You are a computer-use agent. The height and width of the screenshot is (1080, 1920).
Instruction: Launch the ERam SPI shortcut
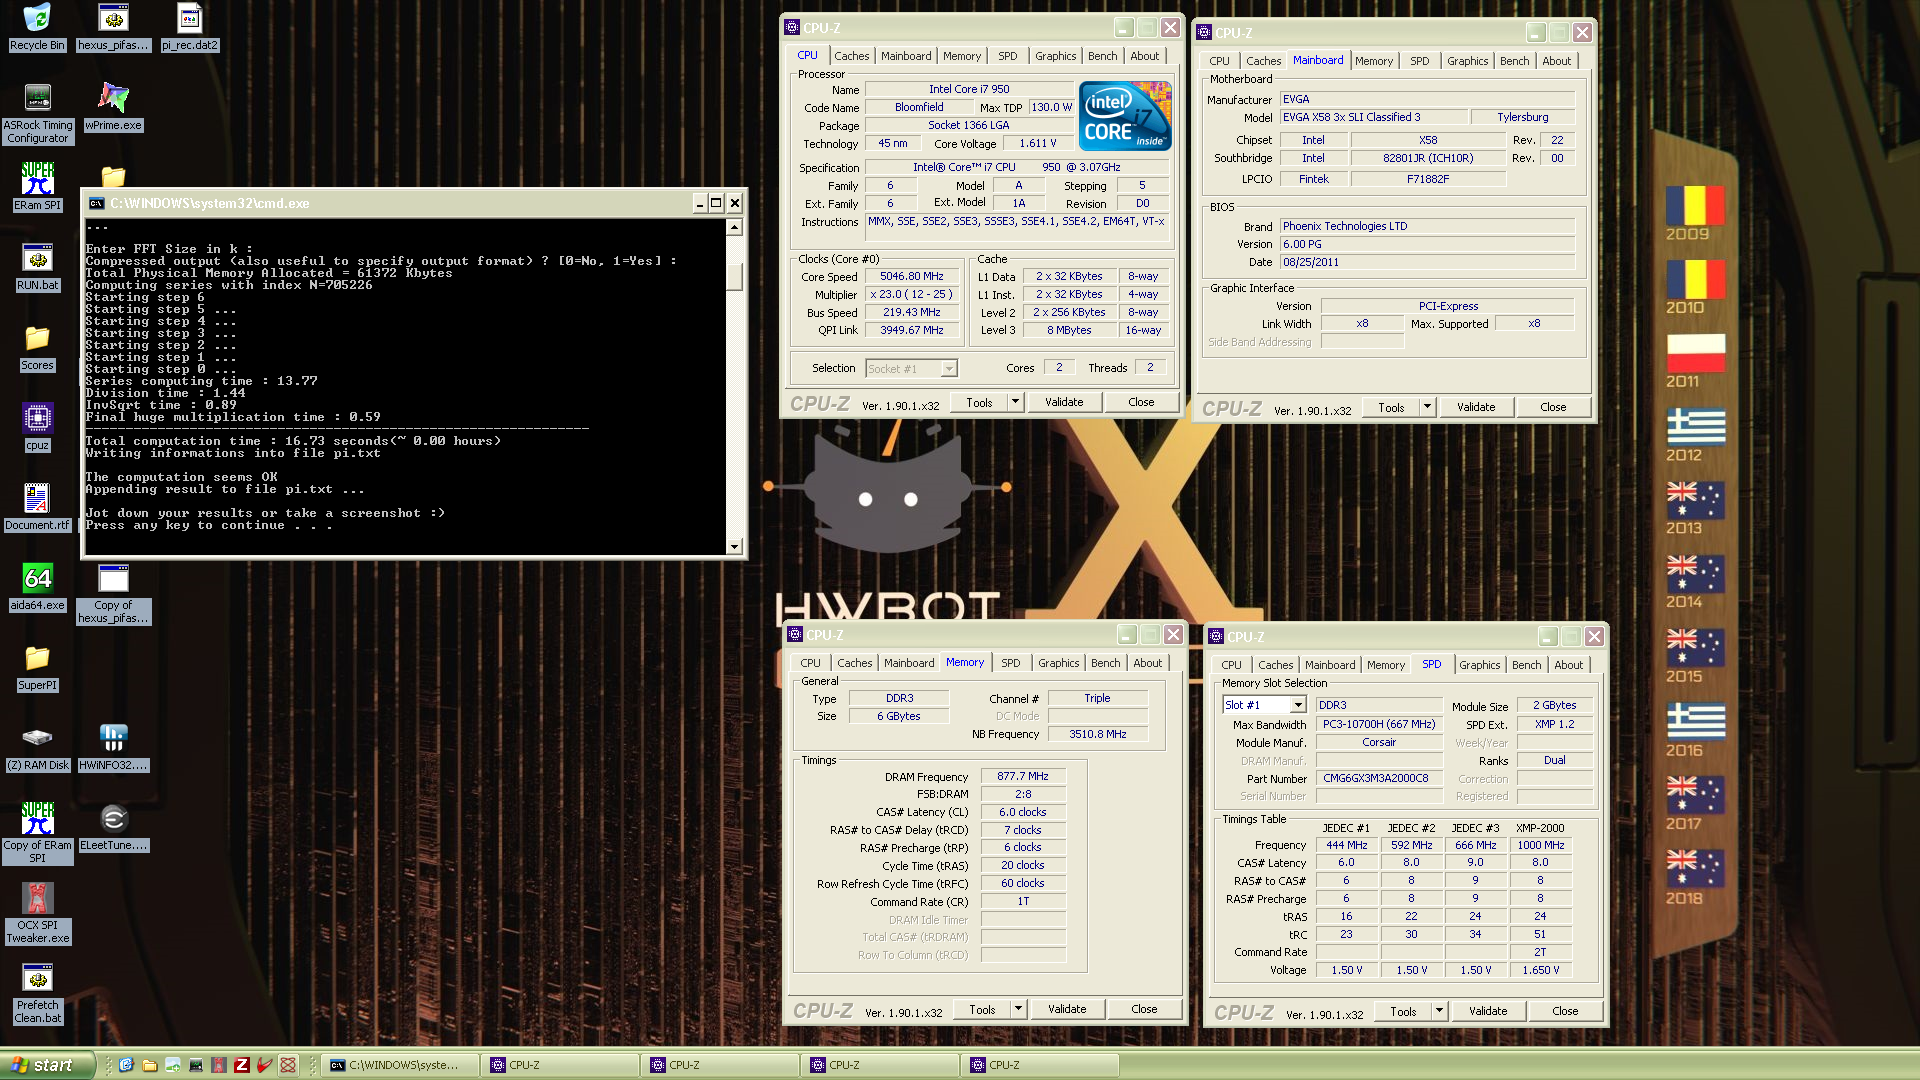coord(37,186)
